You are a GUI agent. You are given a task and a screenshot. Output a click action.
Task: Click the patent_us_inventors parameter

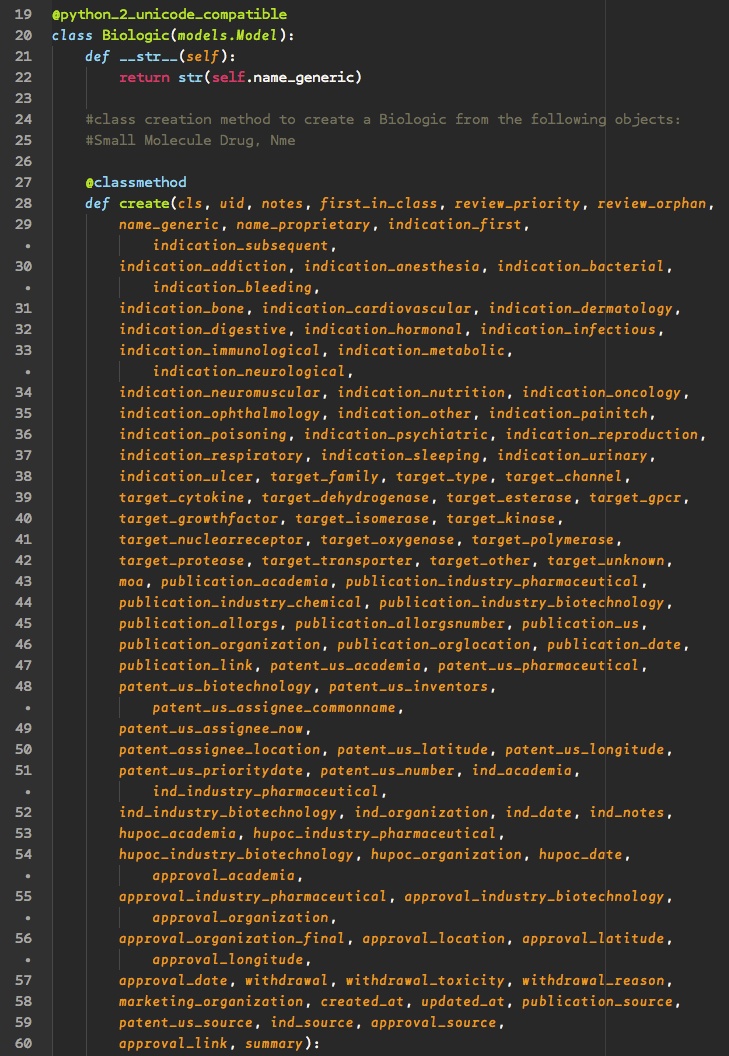point(408,686)
